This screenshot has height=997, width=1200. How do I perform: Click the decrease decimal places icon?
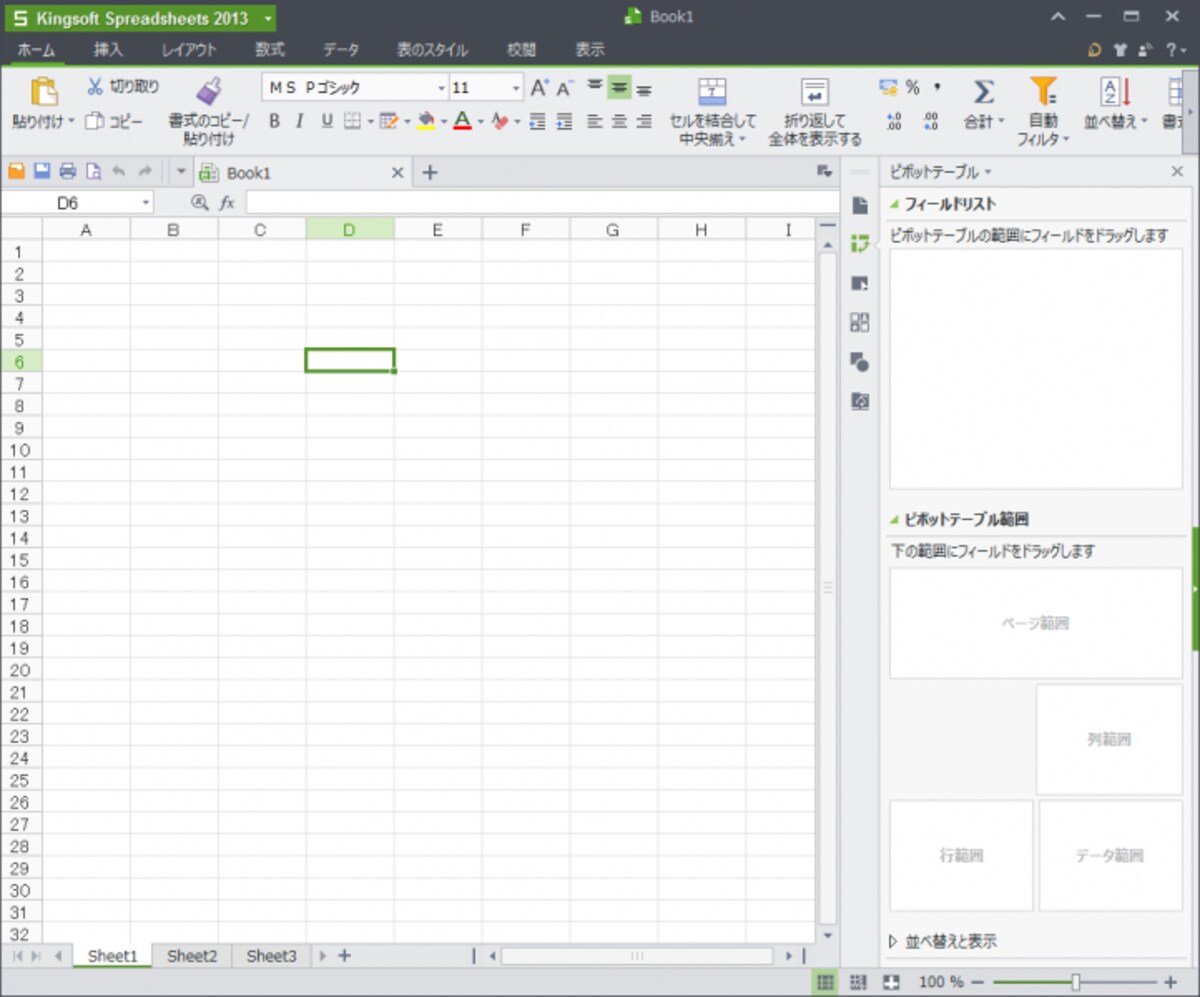pyautogui.click(x=931, y=121)
